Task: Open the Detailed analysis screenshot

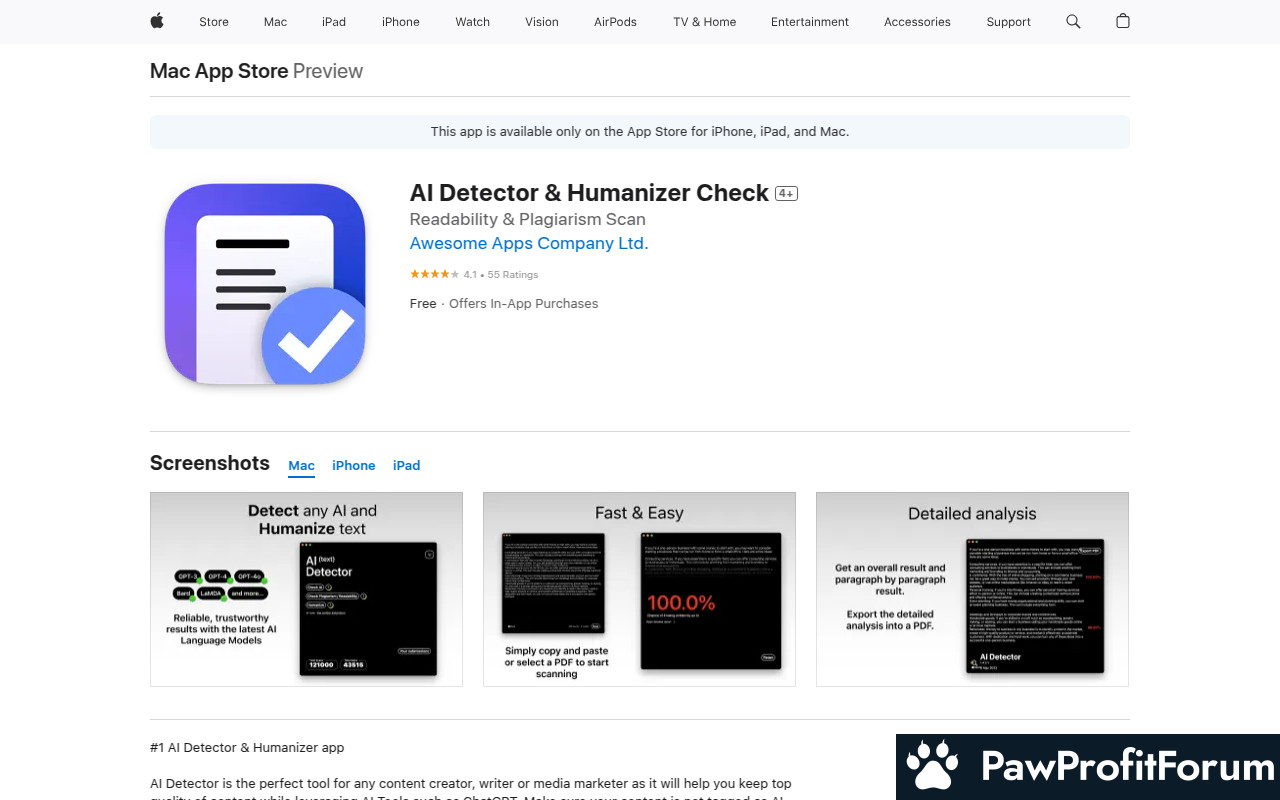Action: (x=972, y=589)
